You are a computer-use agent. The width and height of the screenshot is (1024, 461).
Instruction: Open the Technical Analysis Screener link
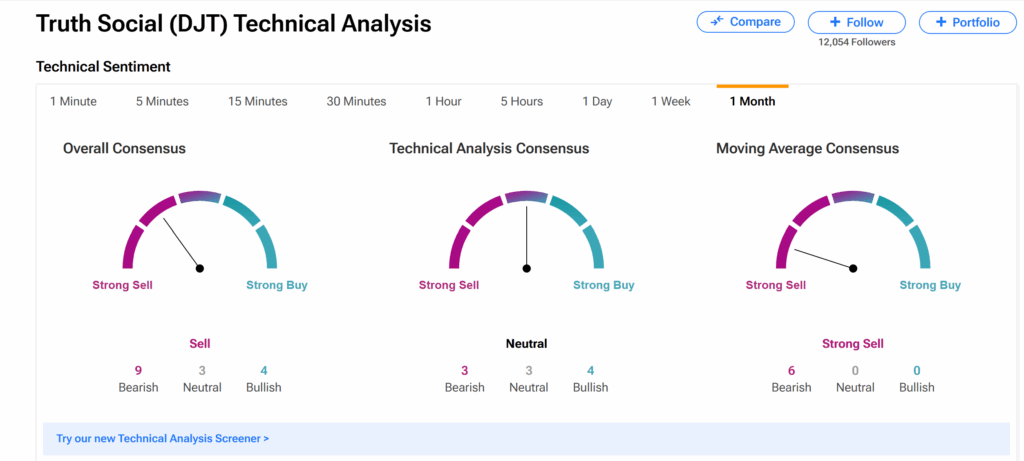[163, 438]
